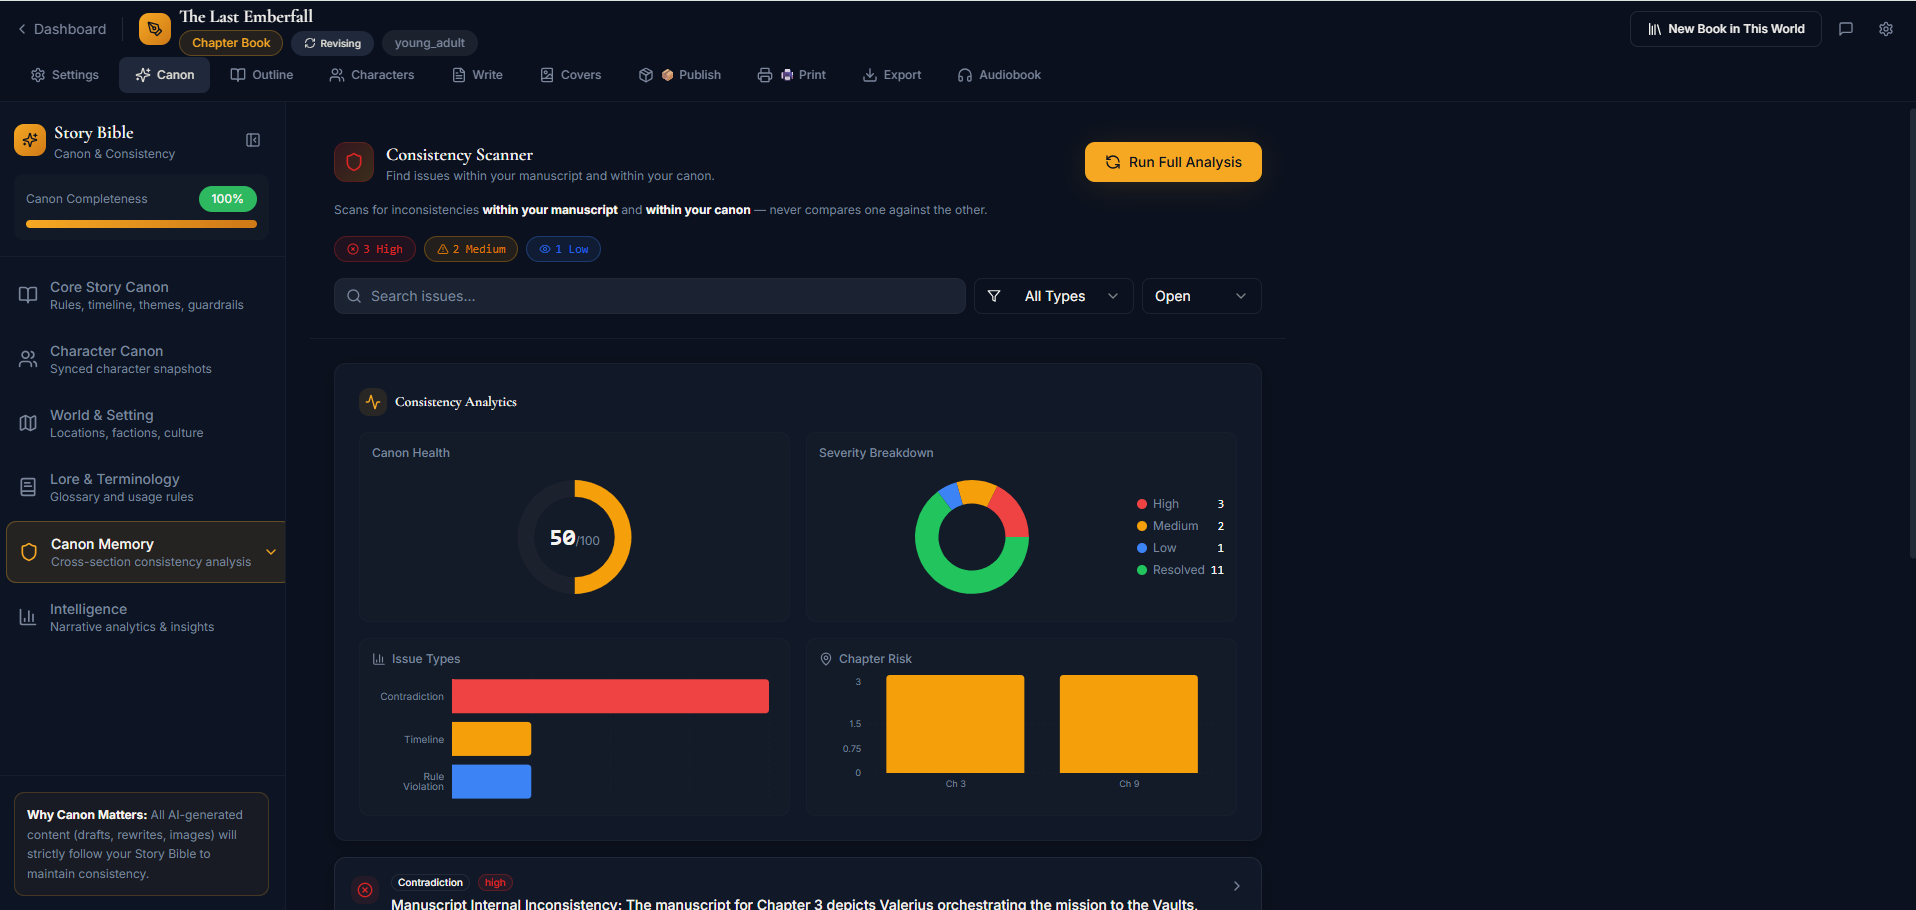Open the chat comments icon
The width and height of the screenshot is (1916, 910).
pos(1846,29)
